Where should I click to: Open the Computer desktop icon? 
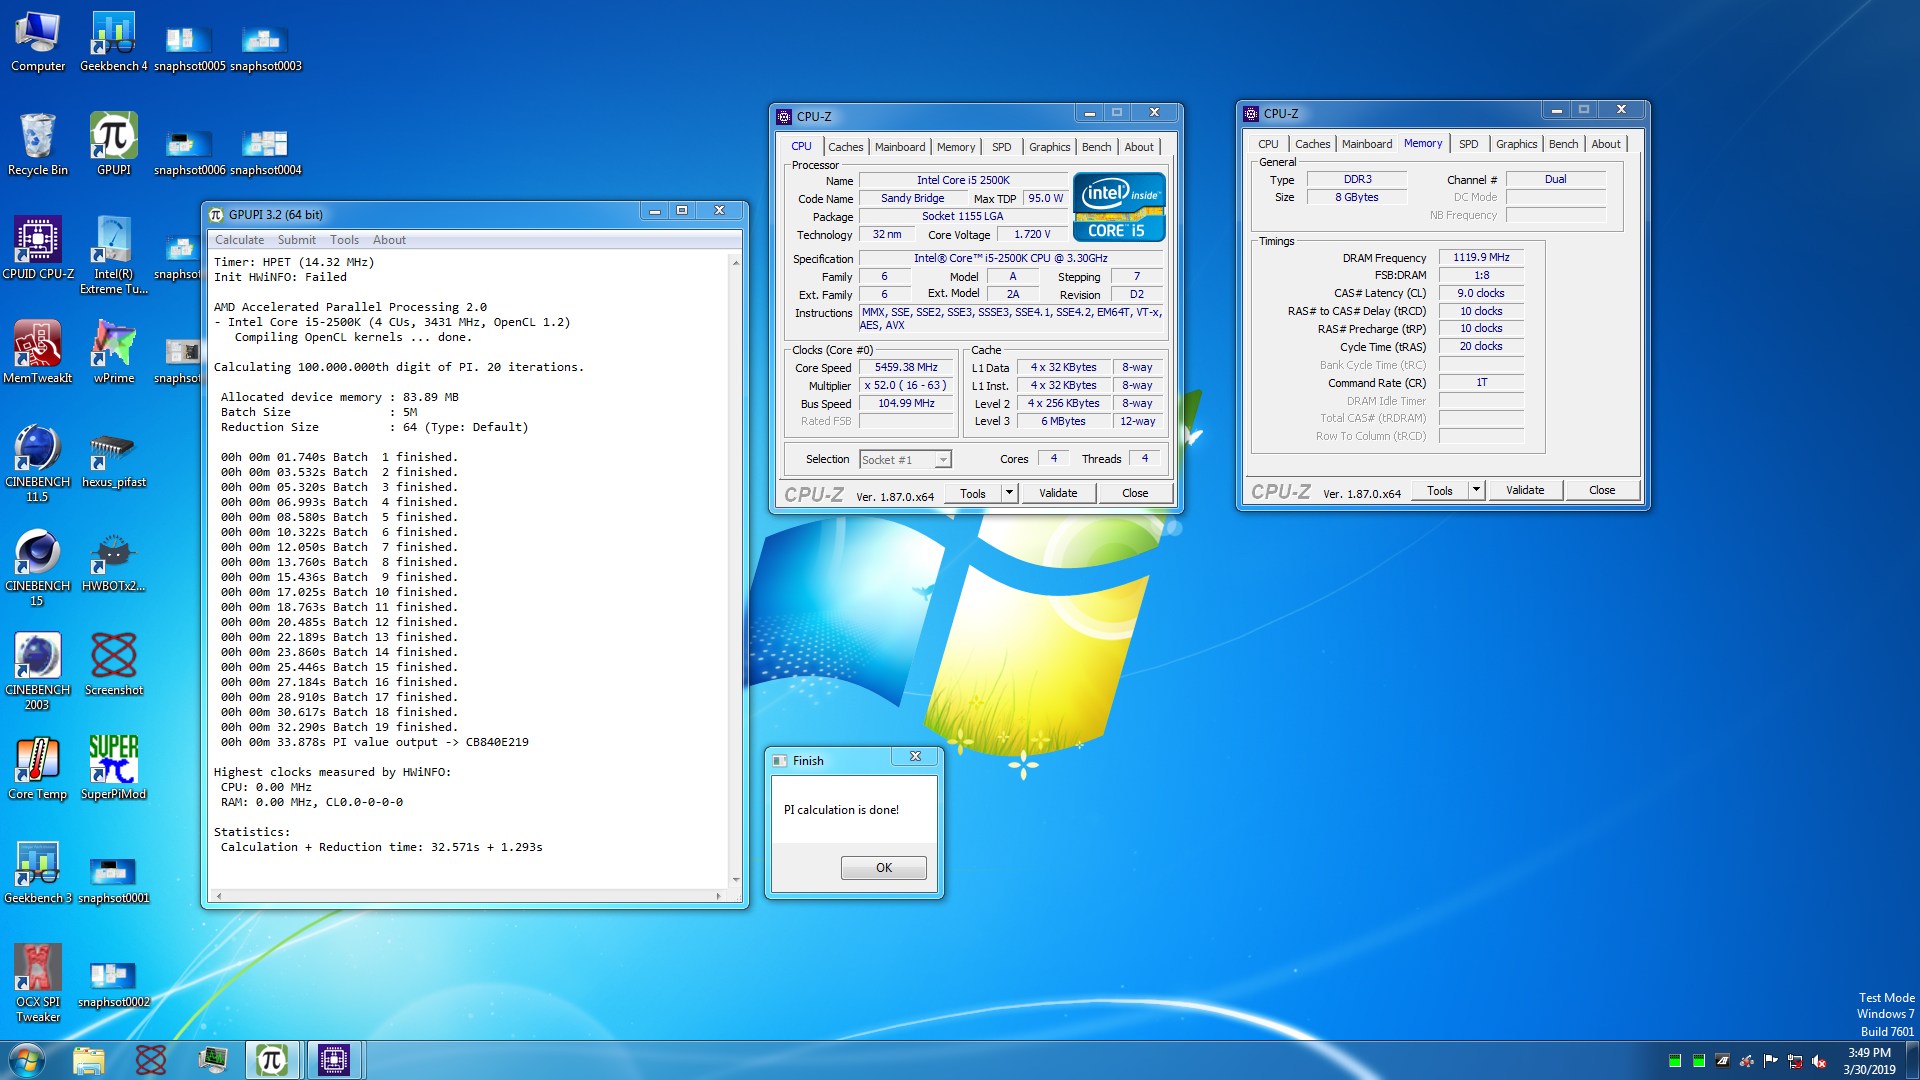click(x=38, y=42)
